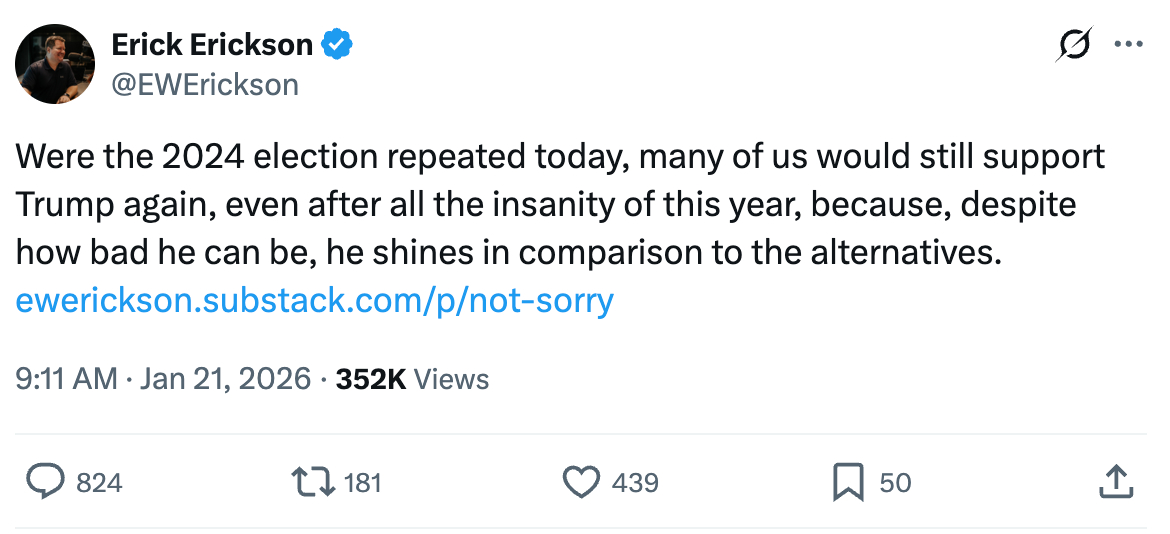Click the Erick Erickson display name

pyautogui.click(x=212, y=45)
